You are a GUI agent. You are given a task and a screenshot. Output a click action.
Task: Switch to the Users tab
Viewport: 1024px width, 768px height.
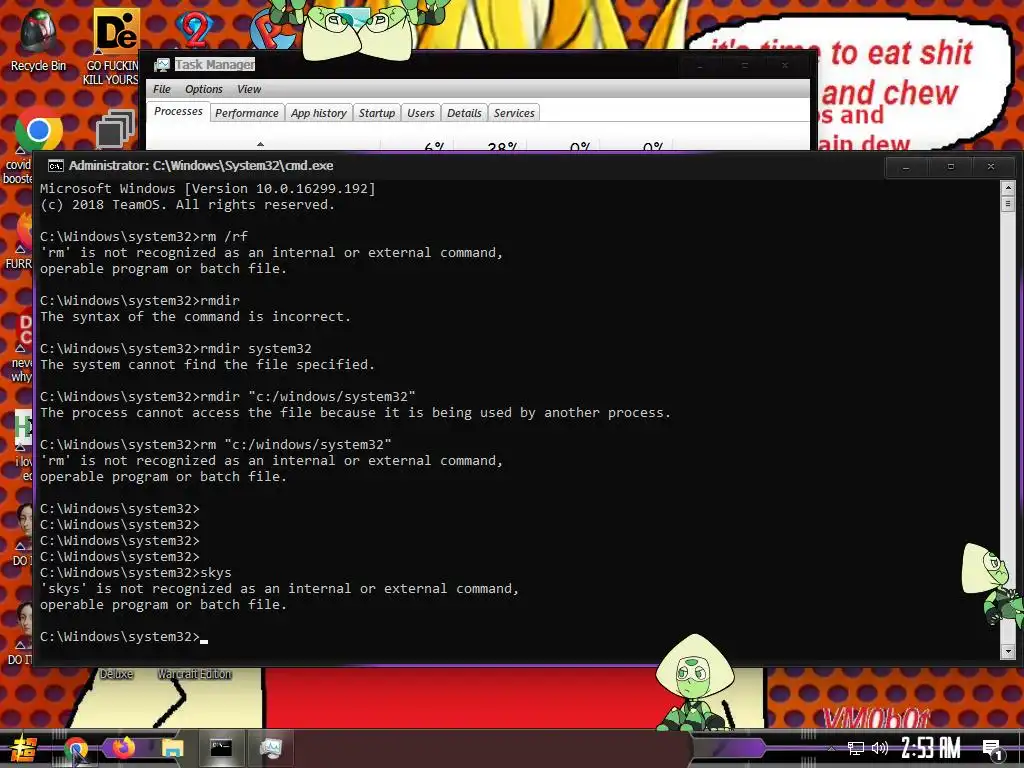click(x=421, y=113)
